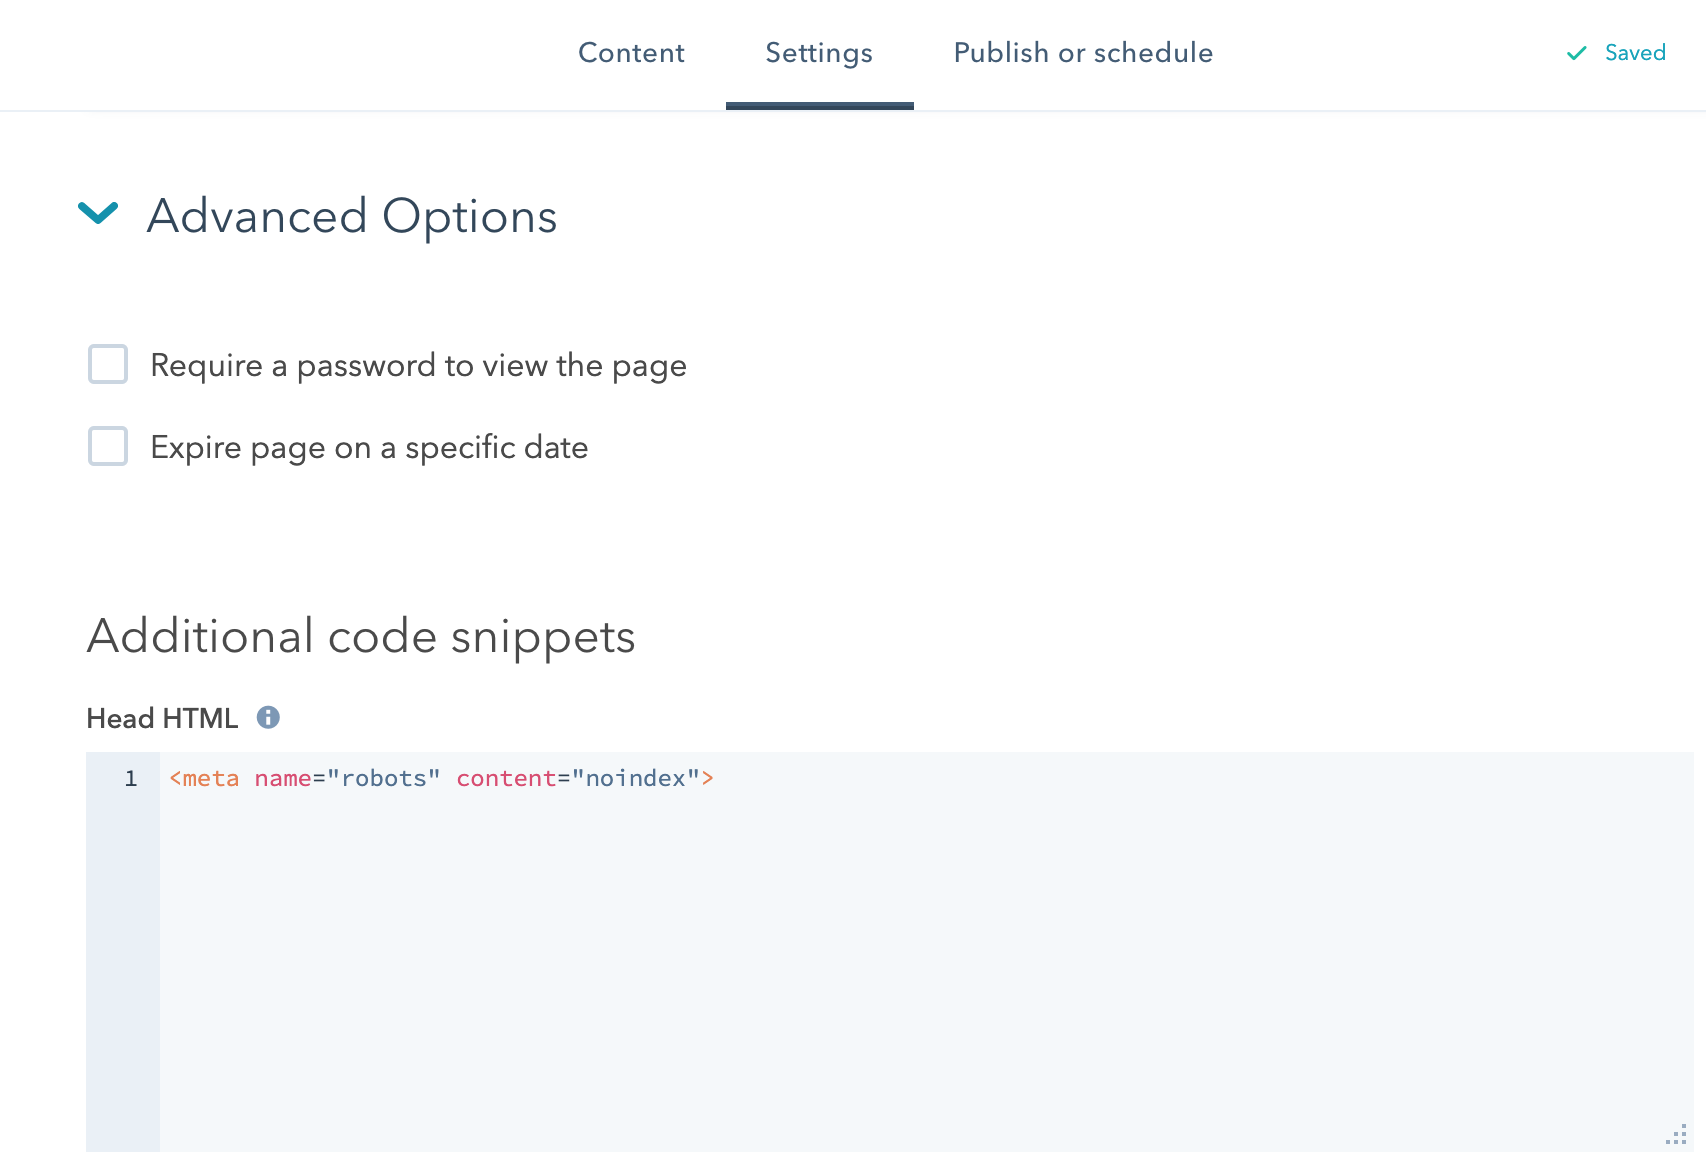Click the Advanced Options heading
Viewport: 1706px width, 1166px height.
click(352, 216)
